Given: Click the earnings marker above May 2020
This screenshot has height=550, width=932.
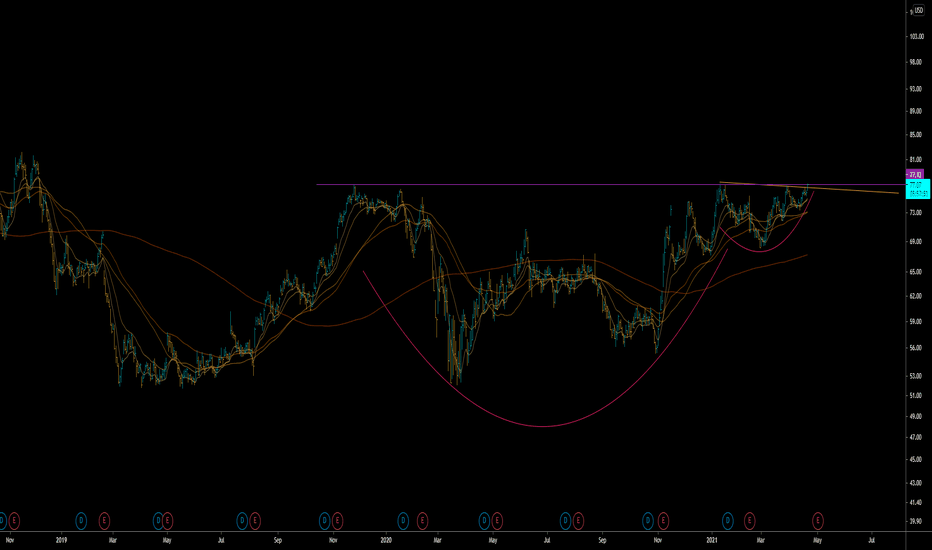Looking at the screenshot, I should 497,521.
